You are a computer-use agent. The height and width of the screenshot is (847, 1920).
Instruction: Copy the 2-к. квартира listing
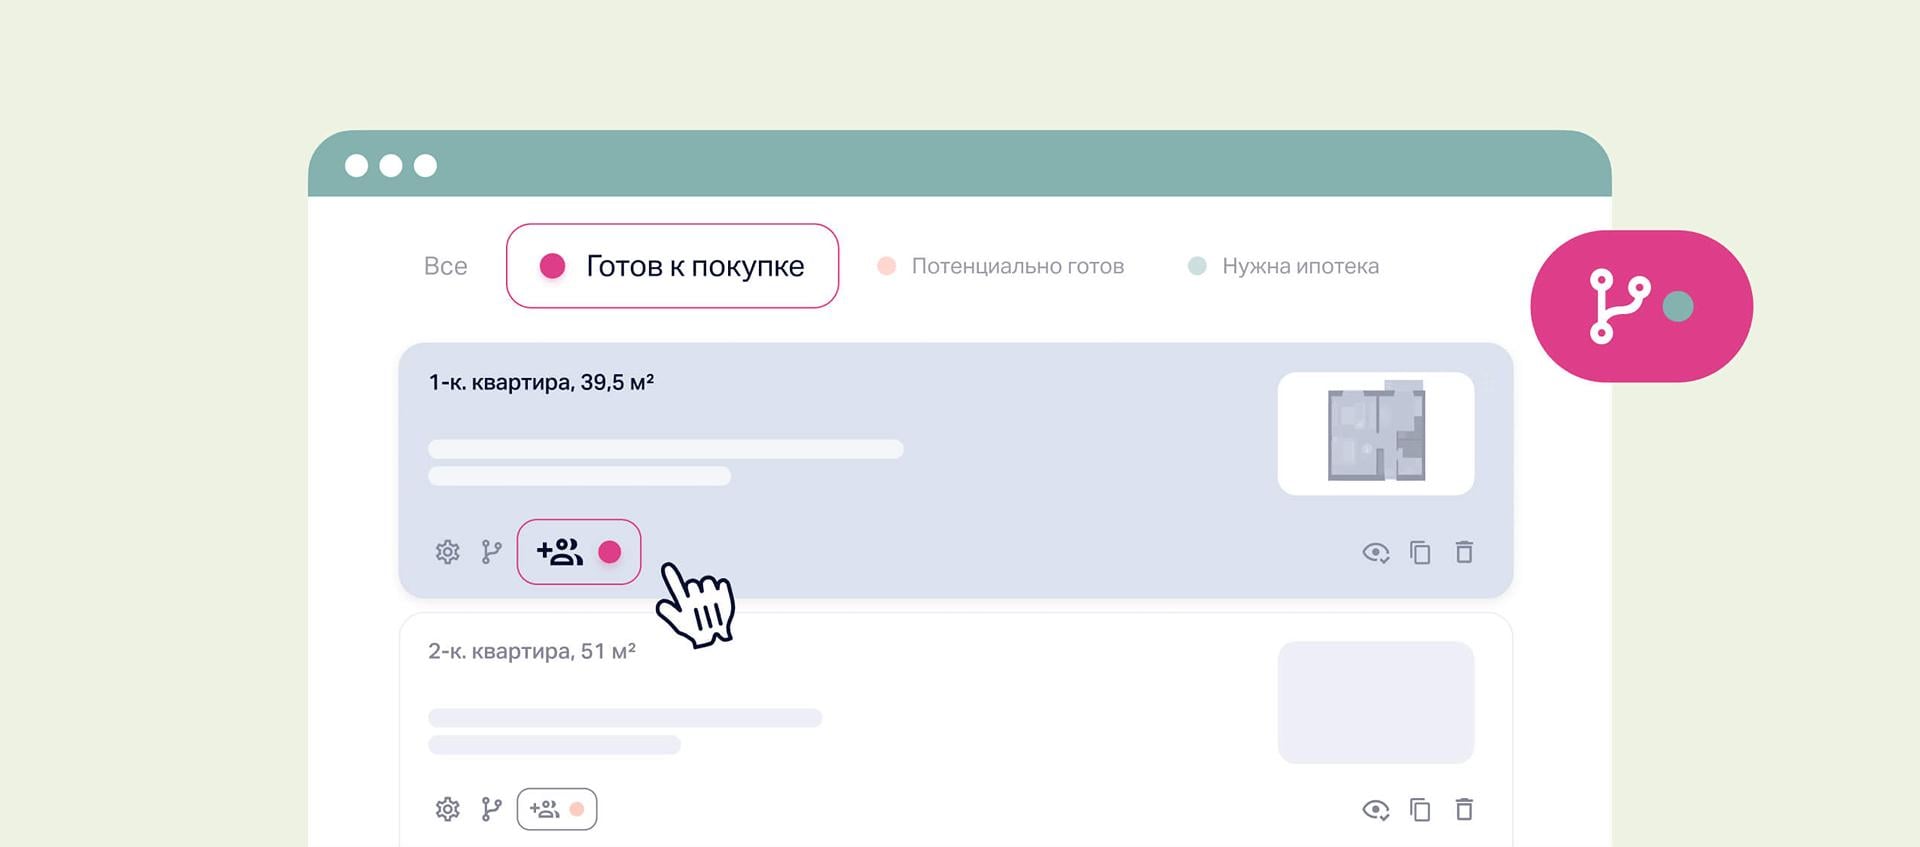point(1420,809)
